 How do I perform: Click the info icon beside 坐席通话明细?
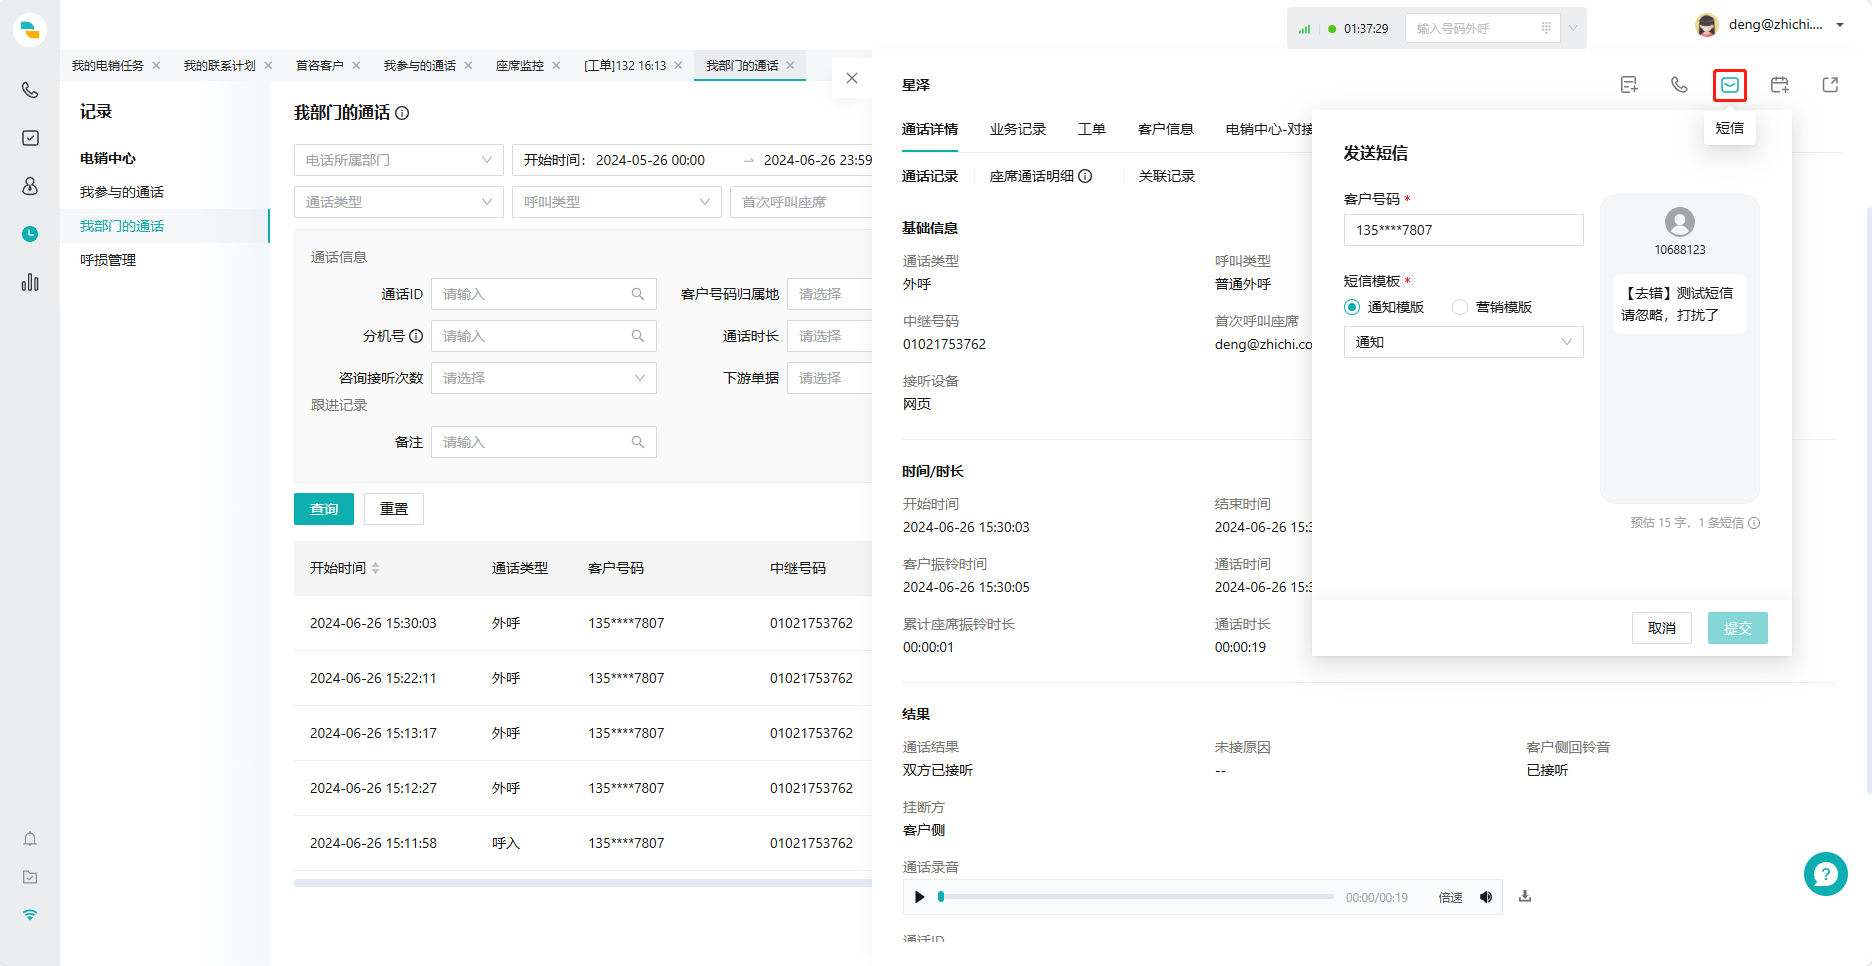[1085, 176]
